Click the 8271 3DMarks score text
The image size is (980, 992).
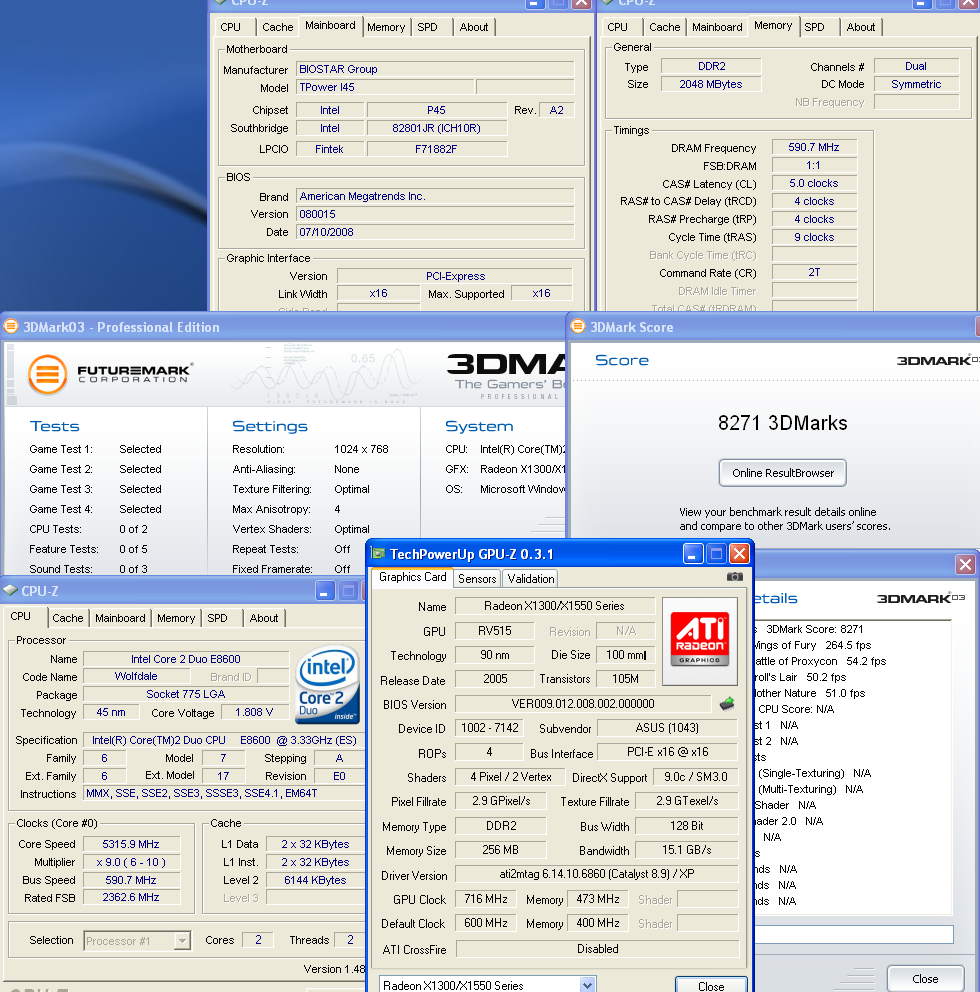coord(783,423)
